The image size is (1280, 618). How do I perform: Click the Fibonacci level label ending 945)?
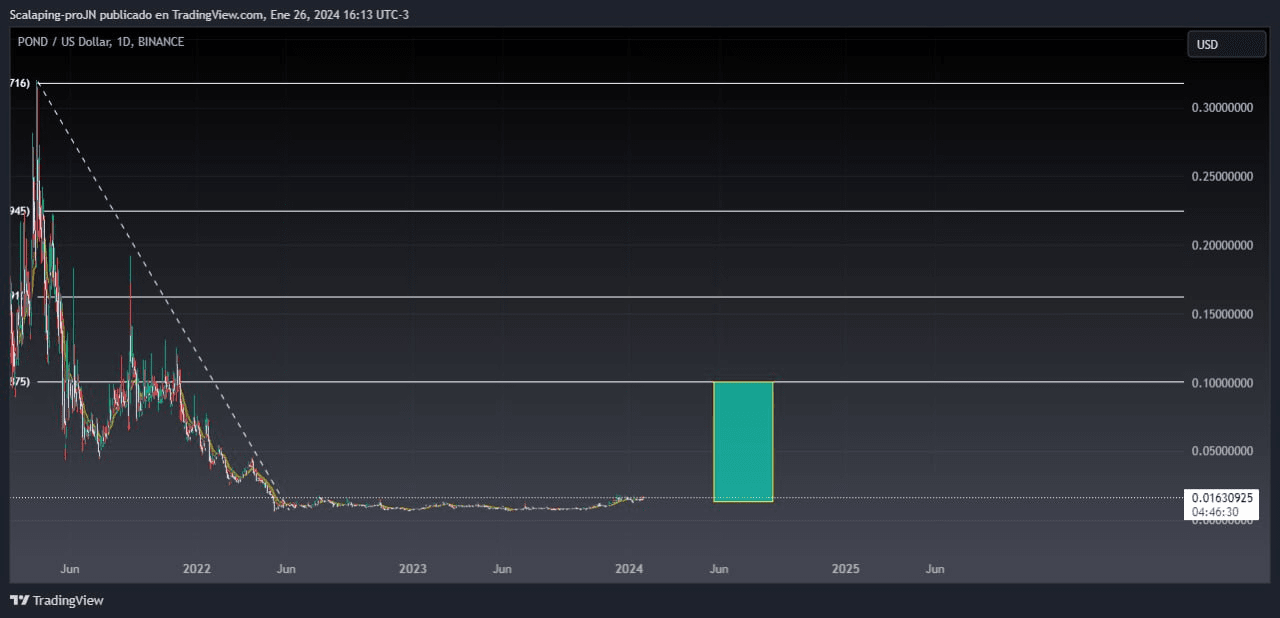tap(21, 211)
